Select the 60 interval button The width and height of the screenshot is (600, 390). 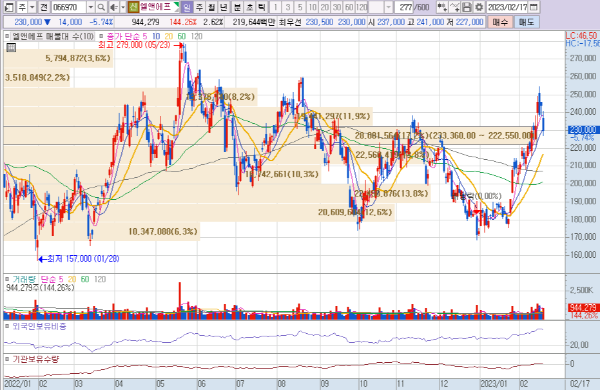pos(349,7)
